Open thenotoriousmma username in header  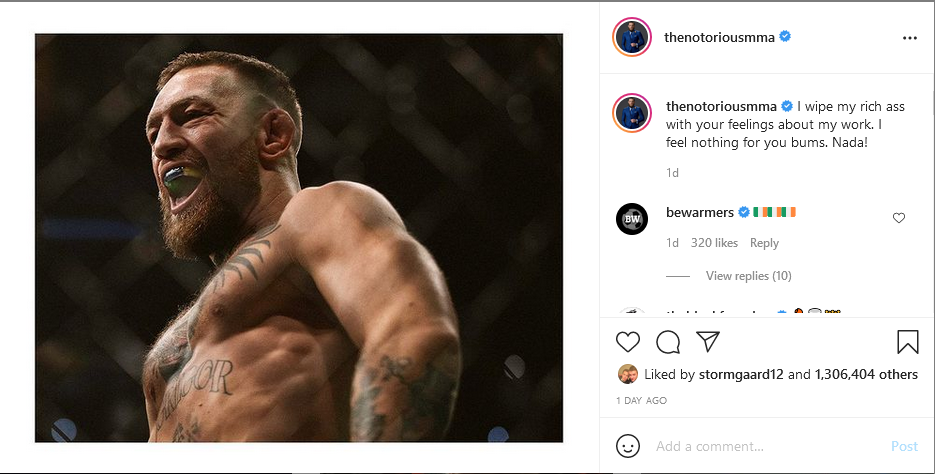tap(719, 37)
